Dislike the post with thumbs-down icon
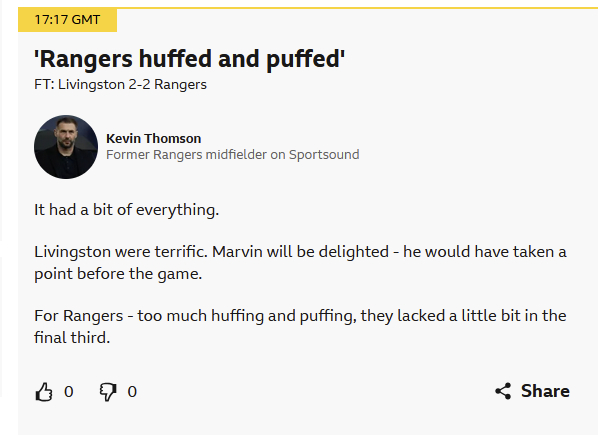The width and height of the screenshot is (608, 435). click(x=108, y=391)
